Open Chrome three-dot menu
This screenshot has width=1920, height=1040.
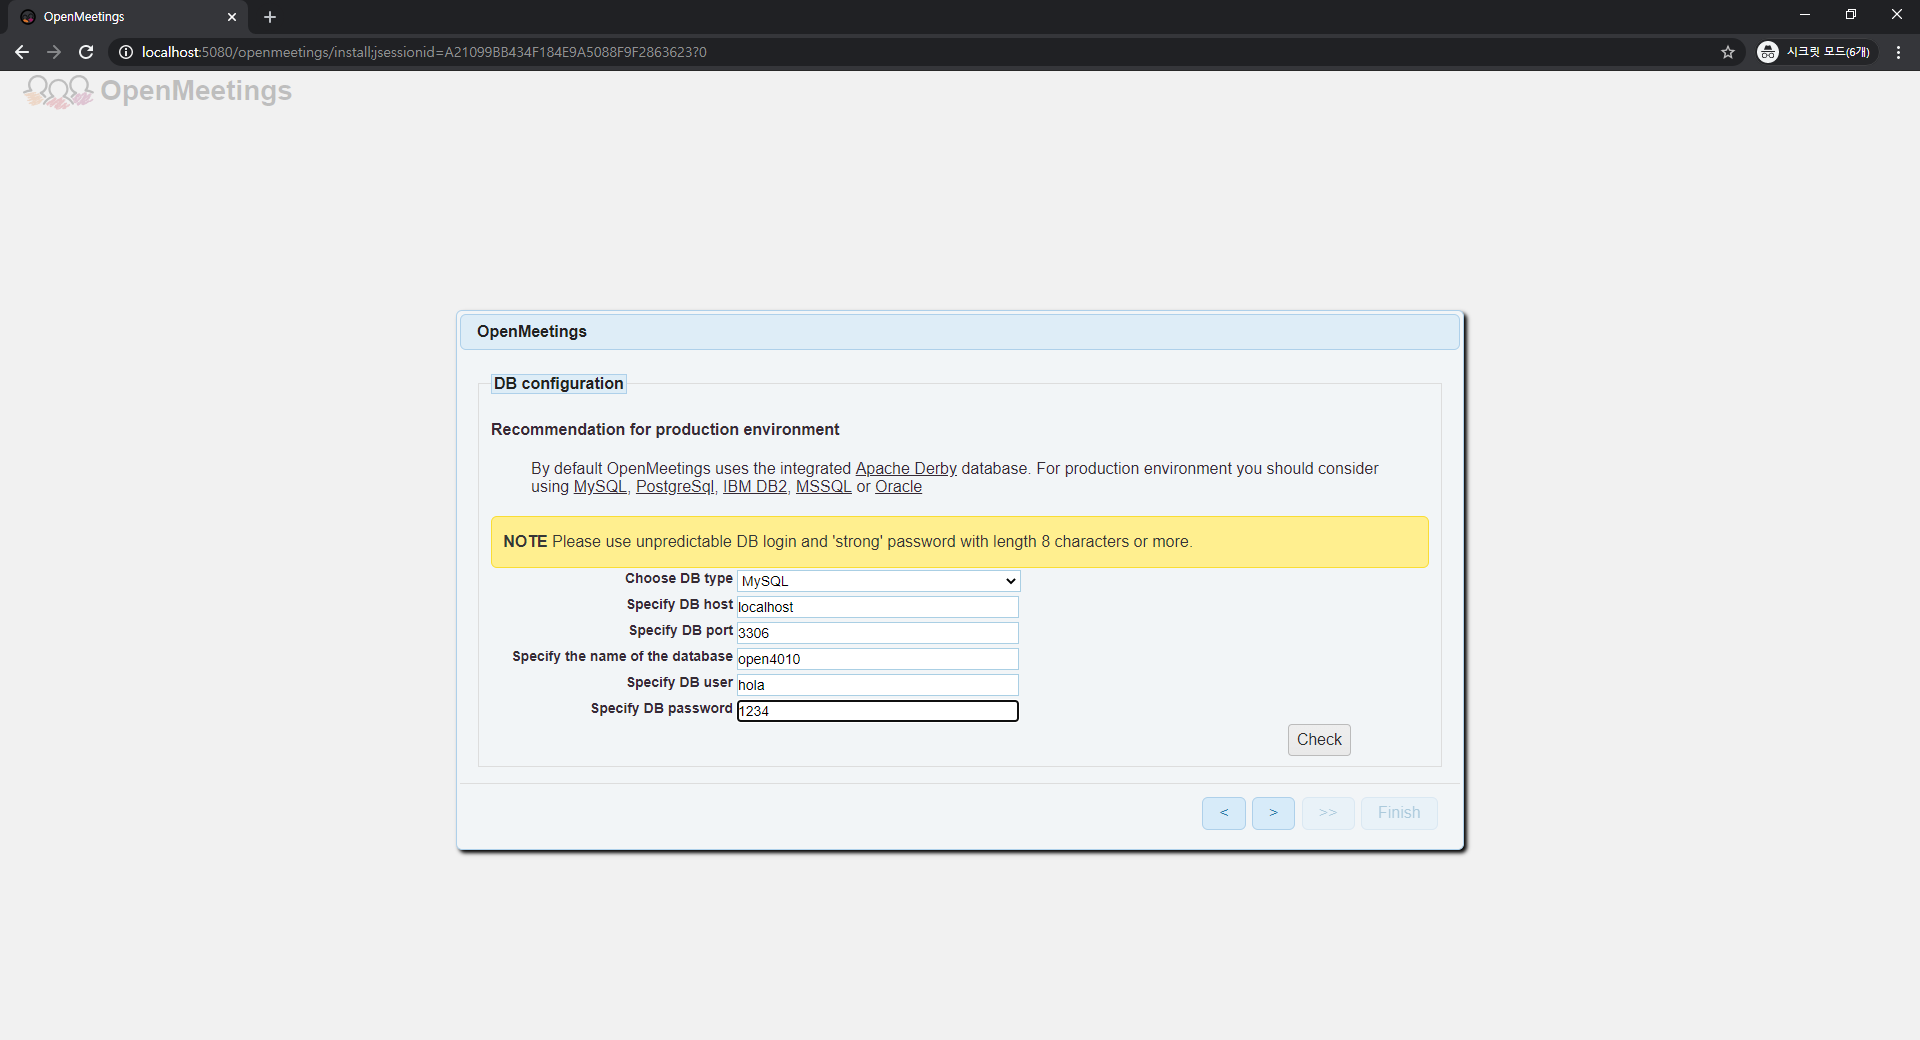coord(1898,52)
